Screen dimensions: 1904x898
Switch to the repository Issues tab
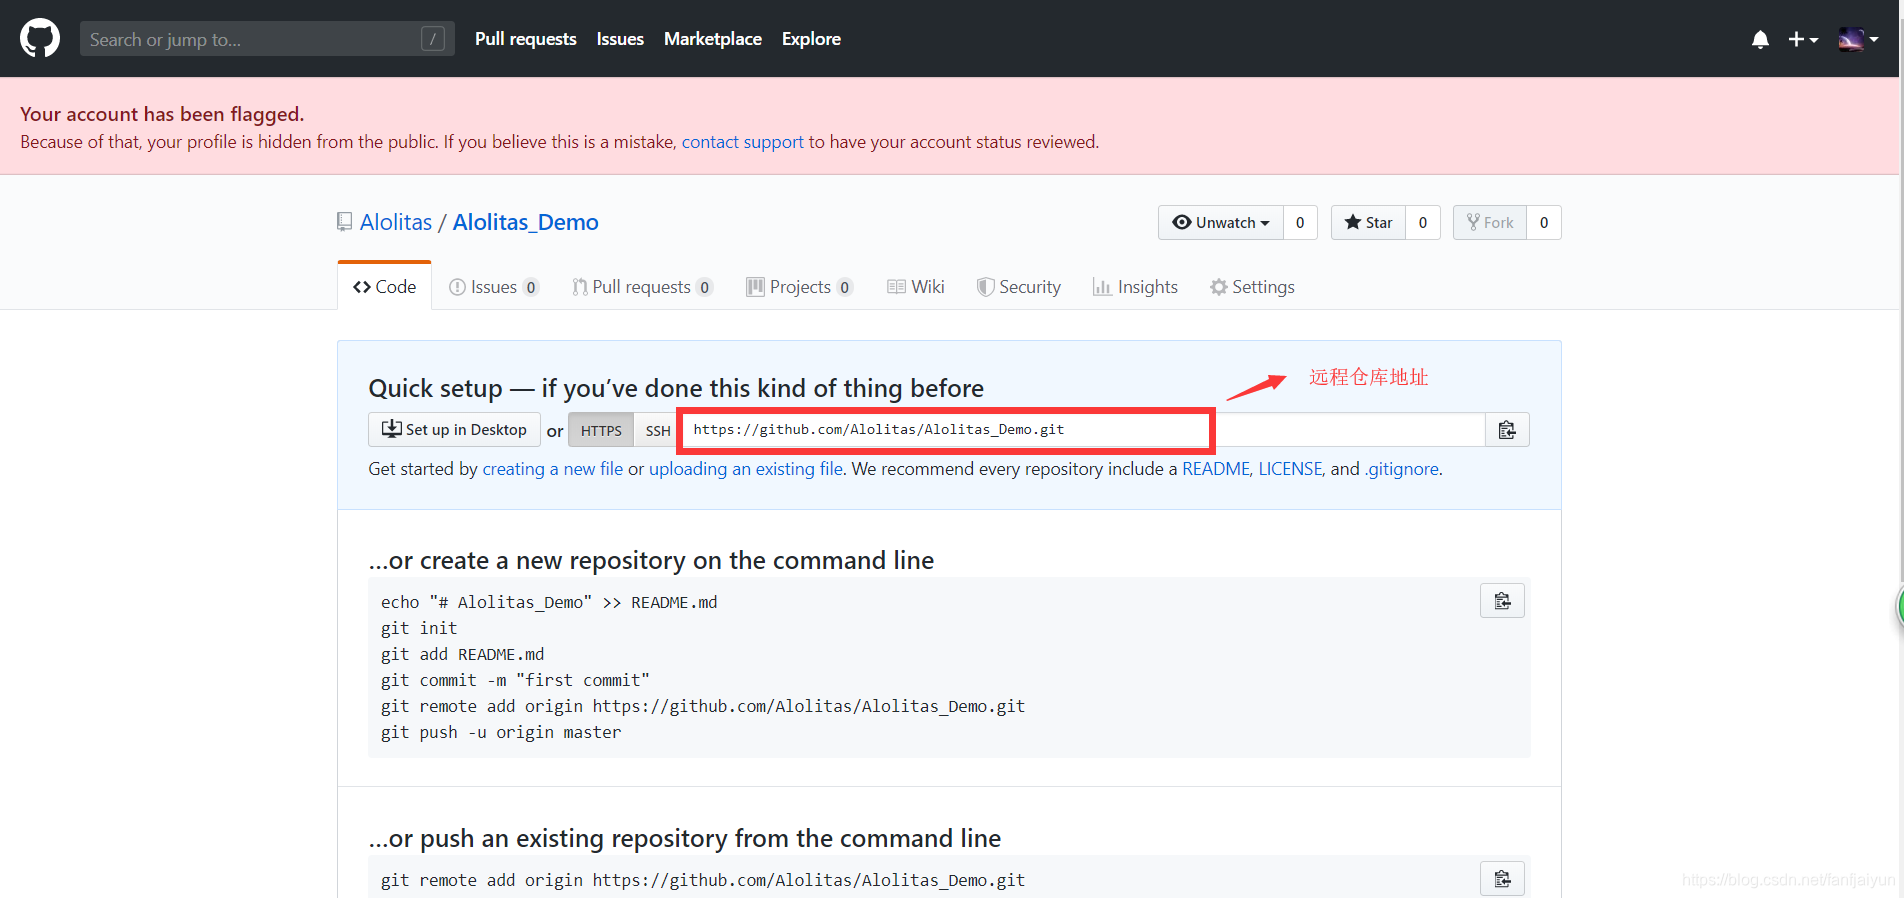pos(494,287)
